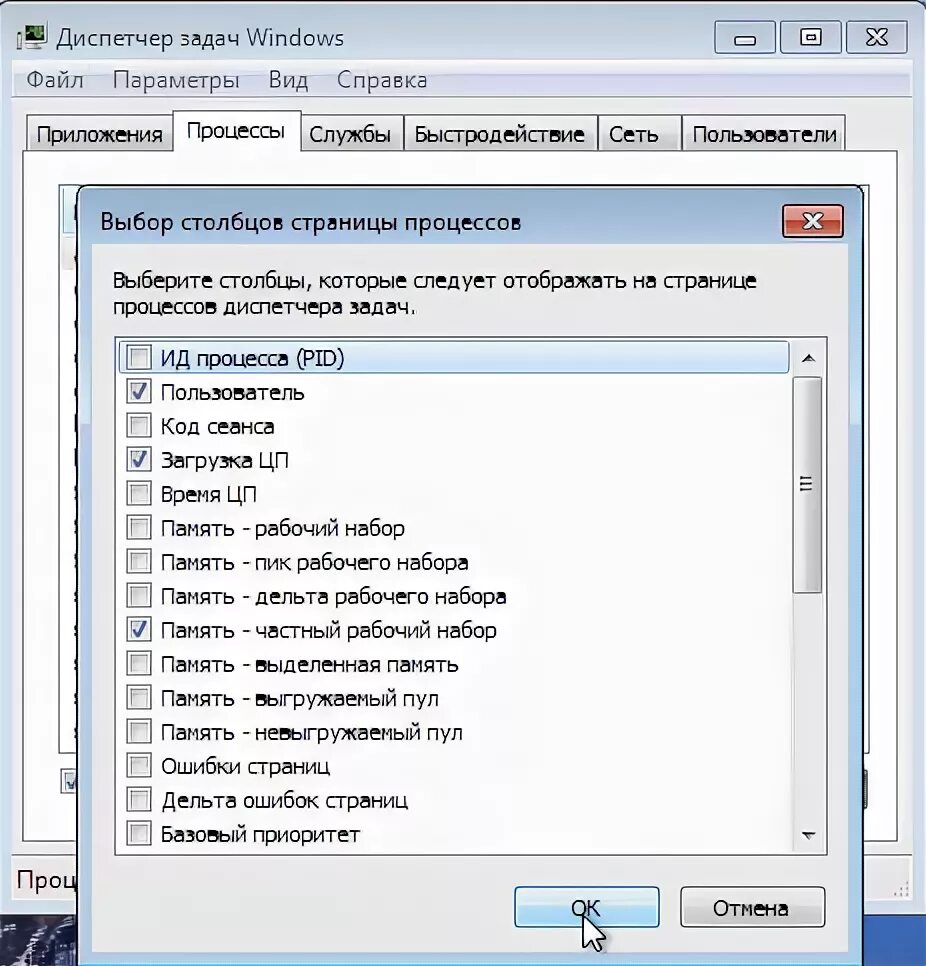Viewport: 926px width, 966px height.
Task: Maximize the Task Manager window
Action: click(x=811, y=39)
